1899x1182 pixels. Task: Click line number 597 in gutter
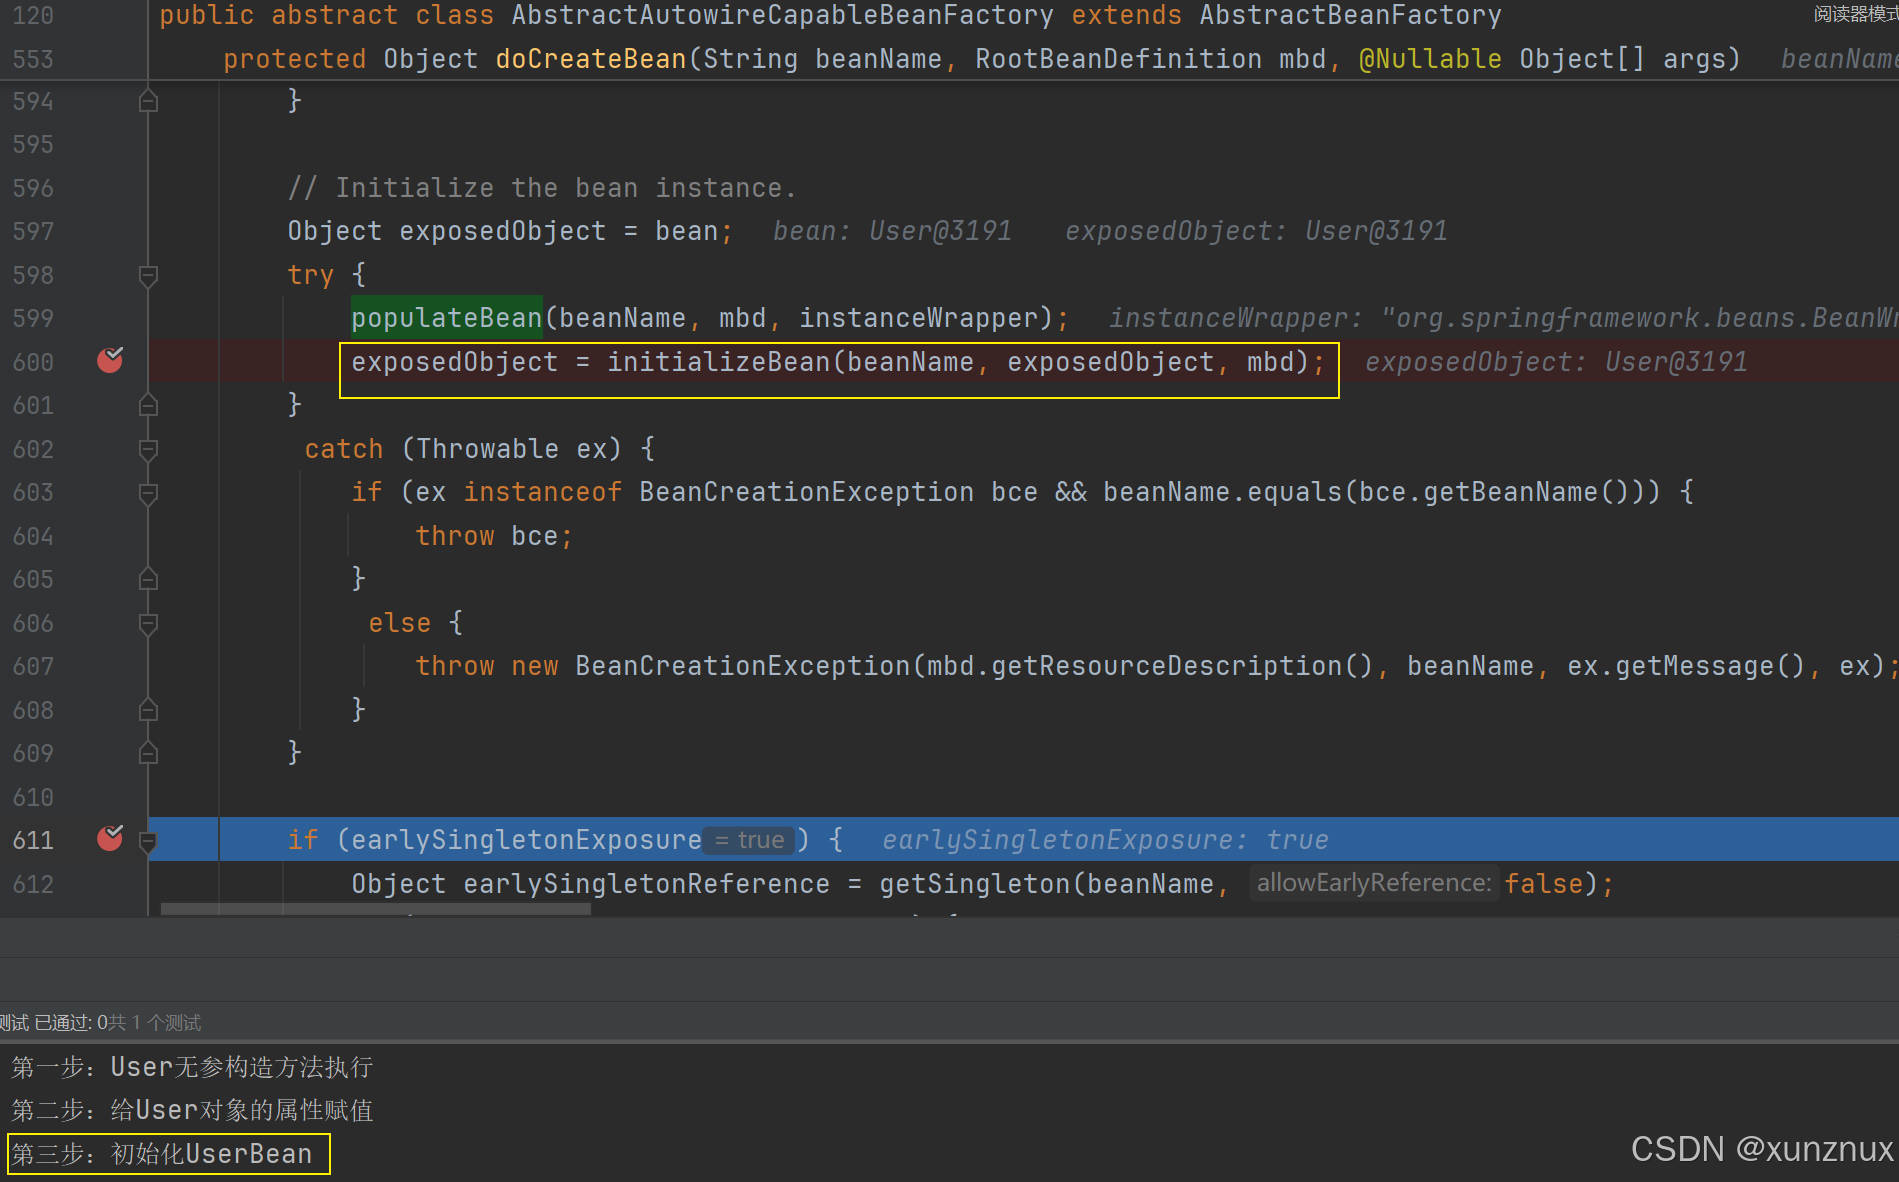[33, 231]
